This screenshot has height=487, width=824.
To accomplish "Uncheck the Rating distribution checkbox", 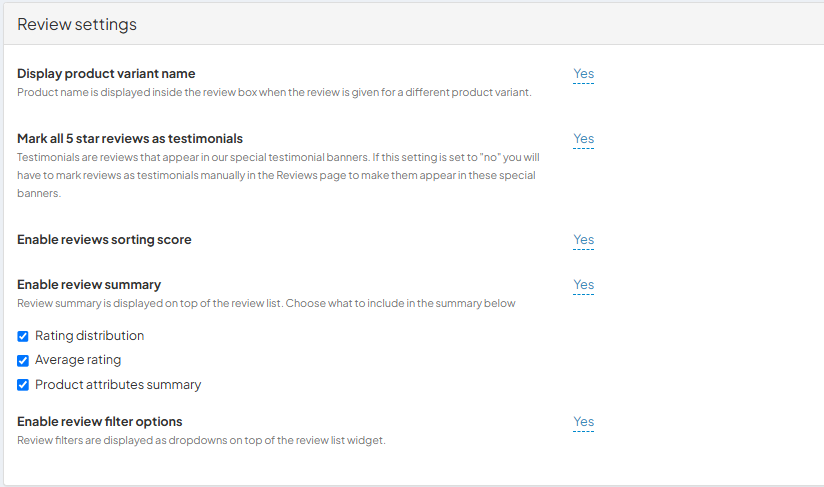I will tap(23, 336).
